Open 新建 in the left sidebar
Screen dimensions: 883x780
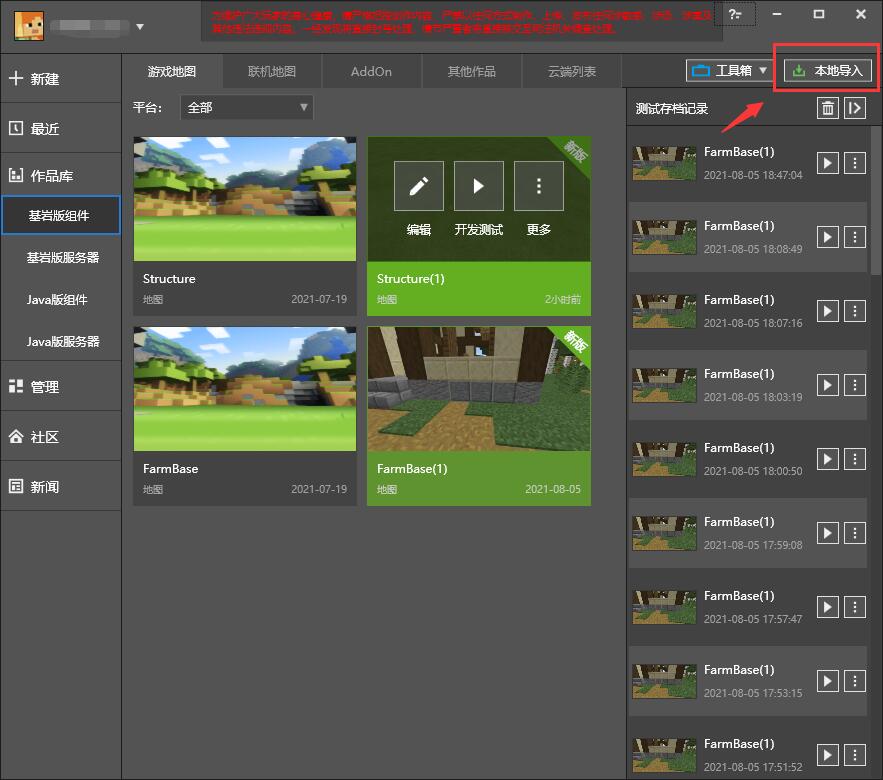(60, 79)
